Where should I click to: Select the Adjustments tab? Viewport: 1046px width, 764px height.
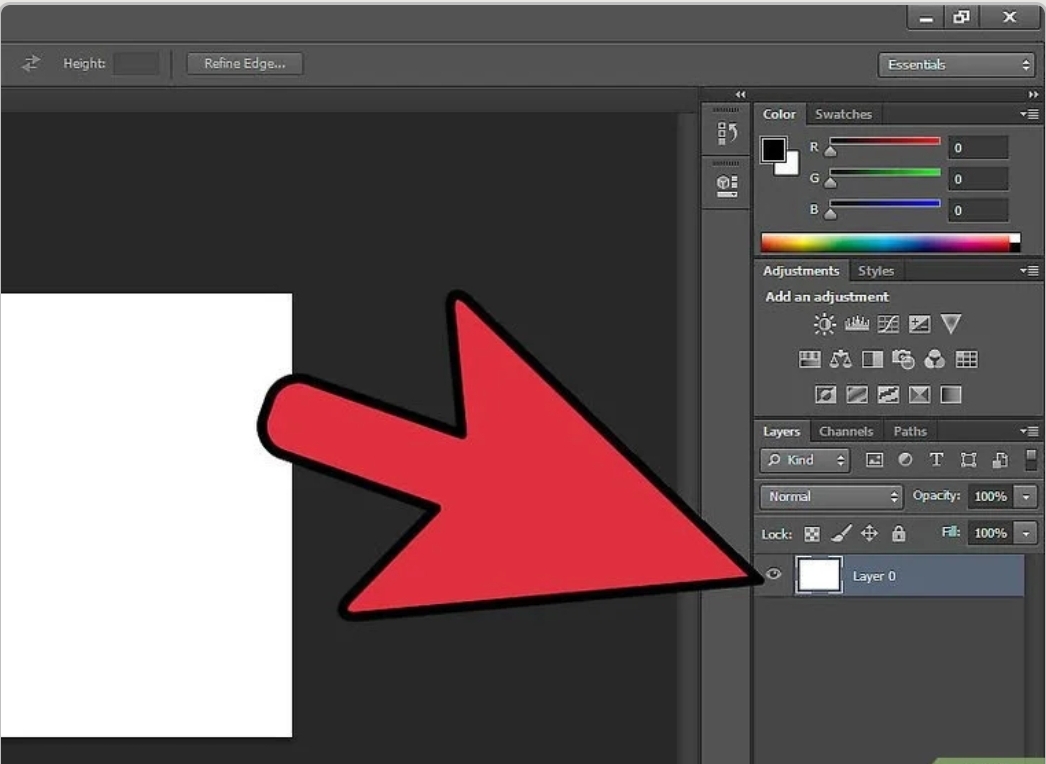tap(801, 271)
